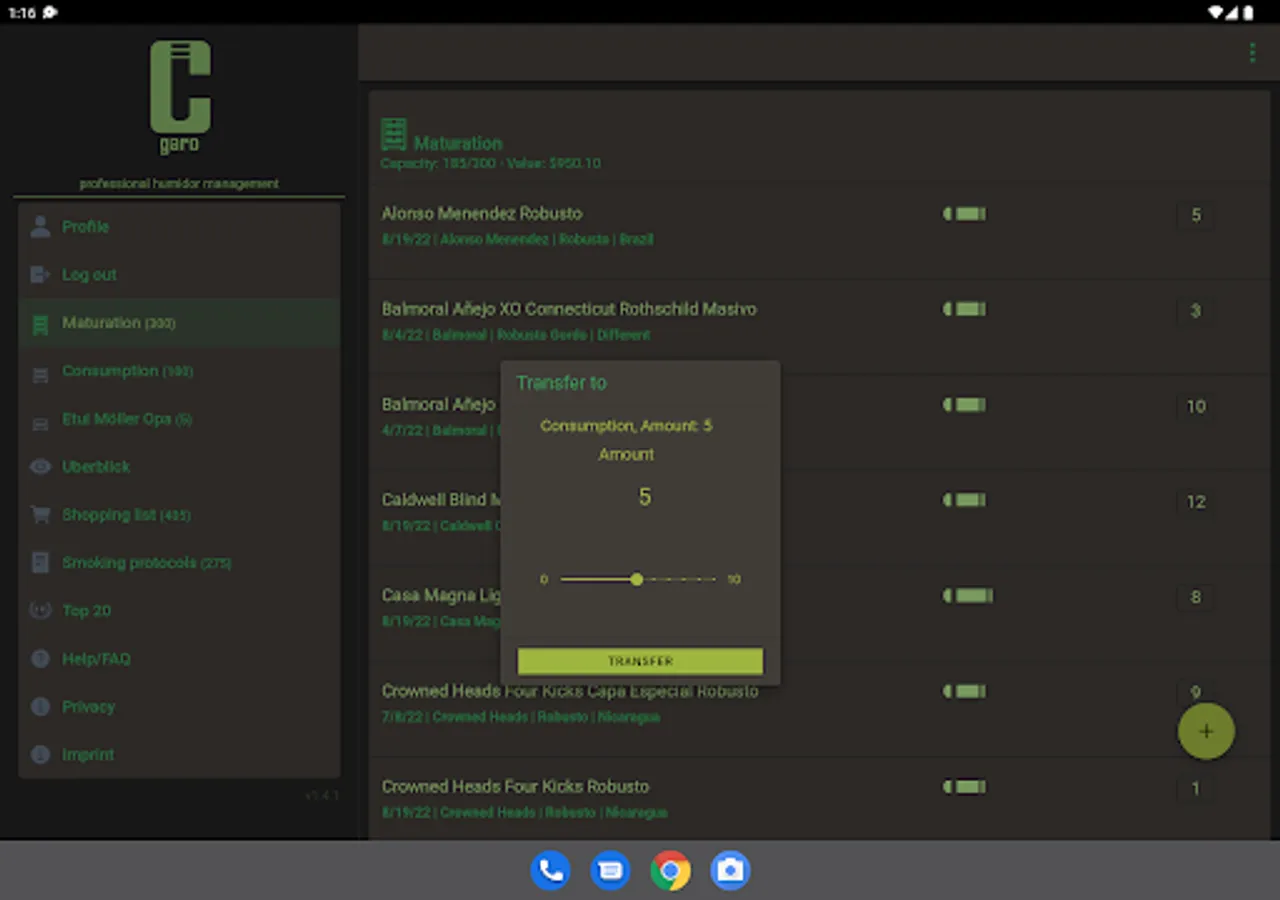Launch Chrome from the dock
This screenshot has height=900, width=1280.
pyautogui.click(x=670, y=870)
